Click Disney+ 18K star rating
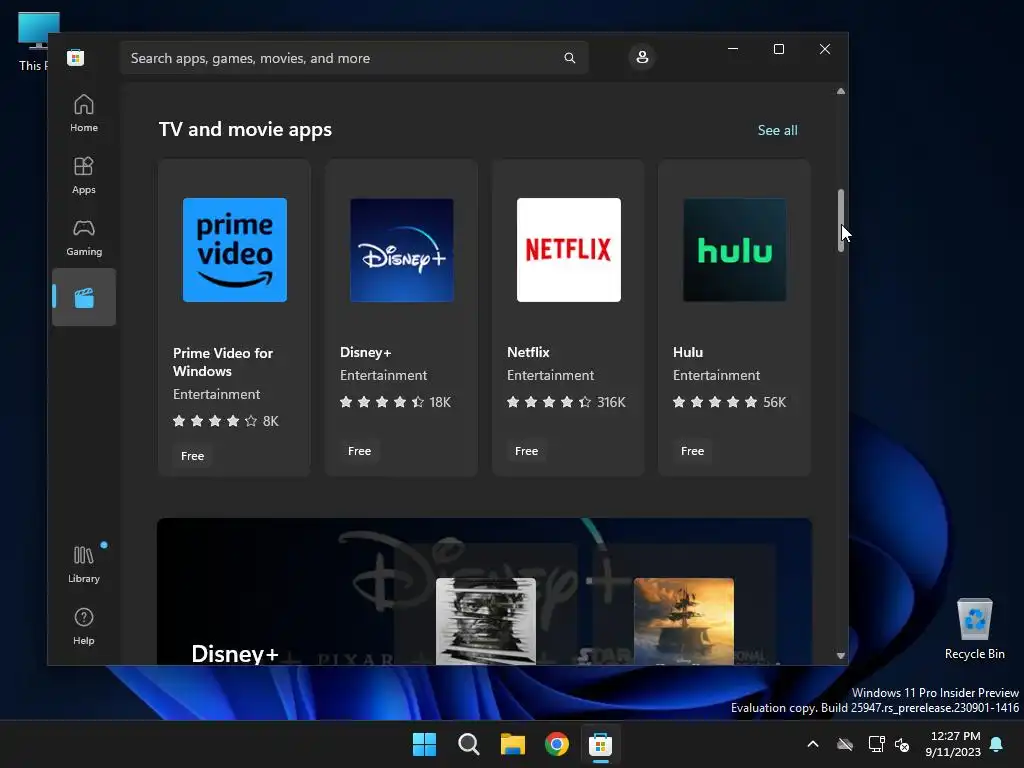The image size is (1024, 768). coord(396,402)
